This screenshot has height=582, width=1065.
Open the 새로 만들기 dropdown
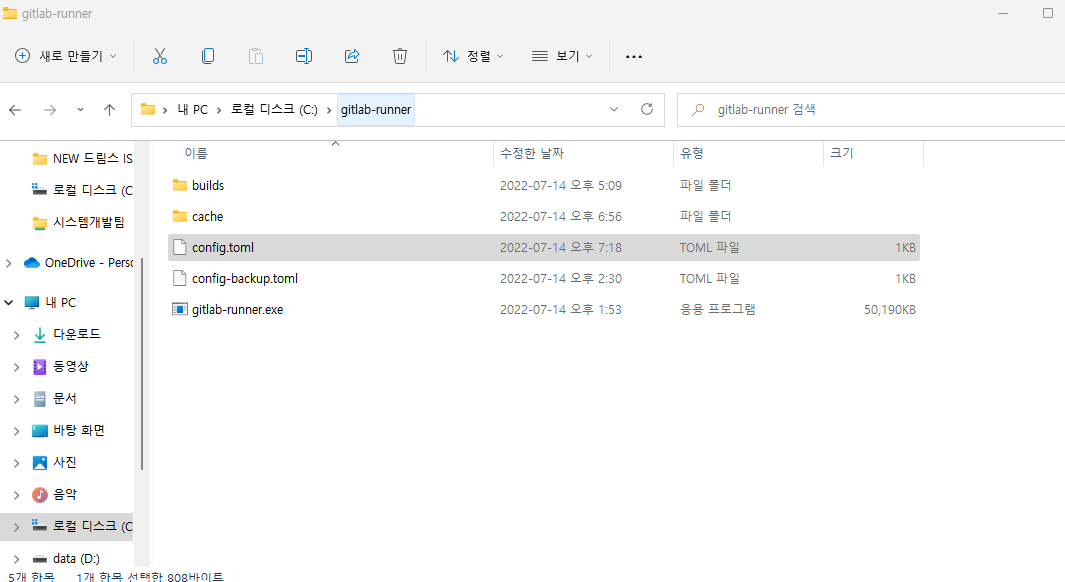pyautogui.click(x=65, y=56)
